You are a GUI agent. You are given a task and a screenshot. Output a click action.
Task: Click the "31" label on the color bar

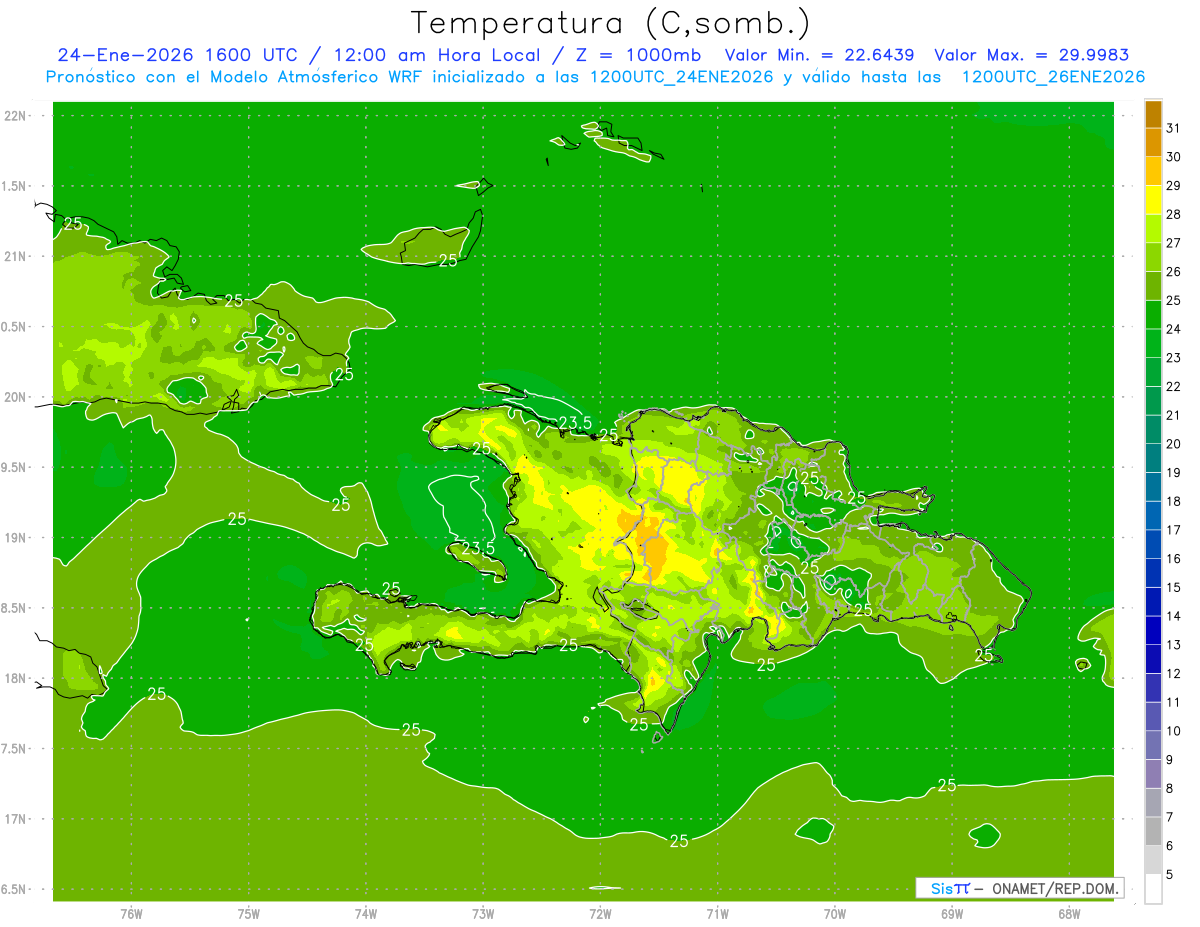[1174, 128]
